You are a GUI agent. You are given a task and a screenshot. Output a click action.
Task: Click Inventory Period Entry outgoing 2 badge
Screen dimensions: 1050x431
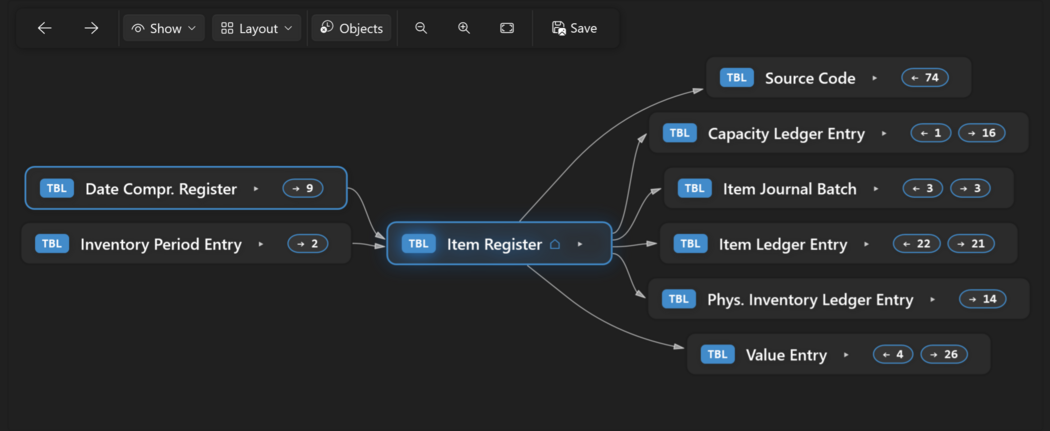coord(308,244)
